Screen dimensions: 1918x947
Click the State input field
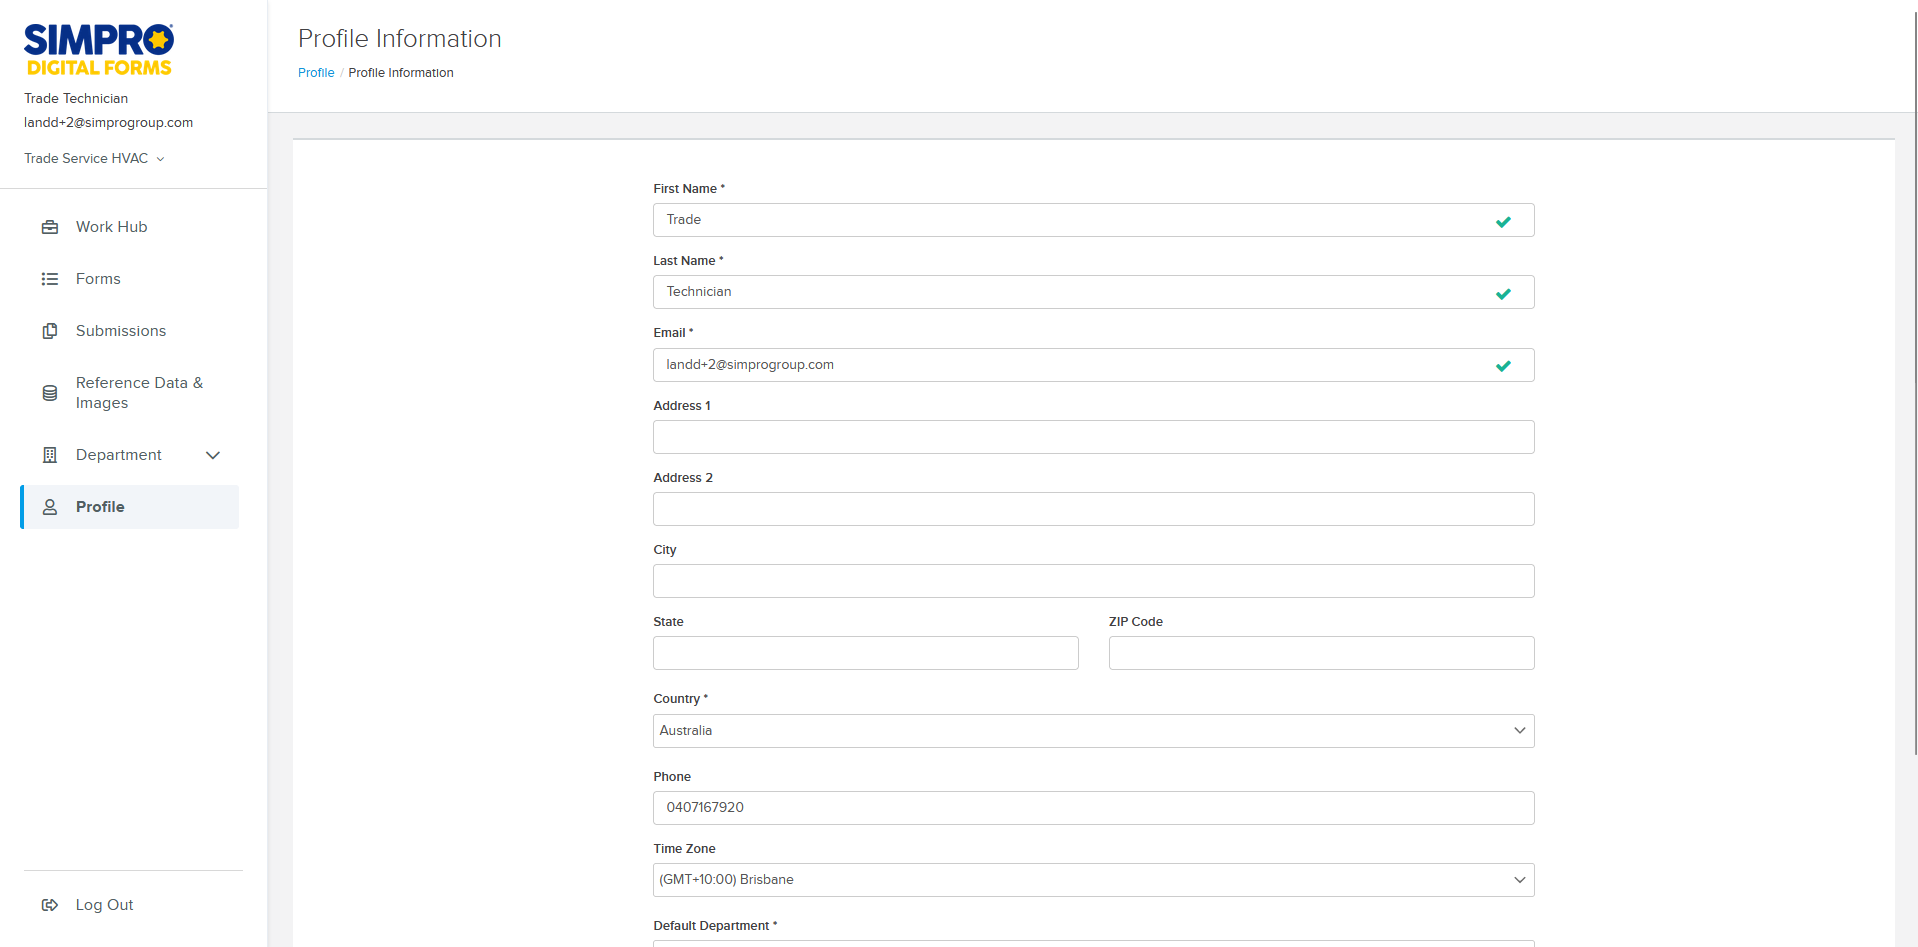click(x=866, y=653)
